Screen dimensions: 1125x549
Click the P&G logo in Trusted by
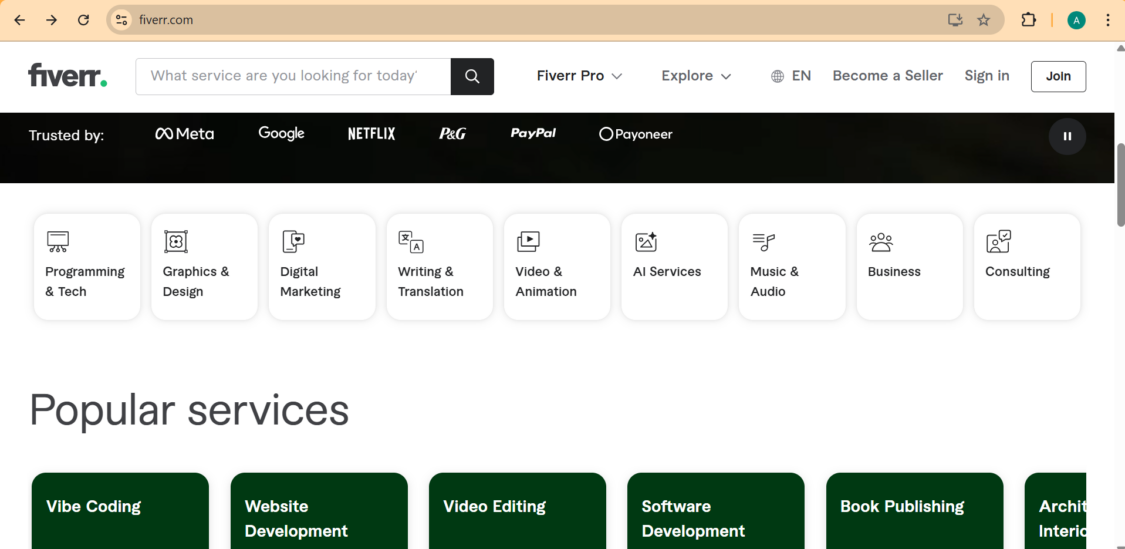click(x=453, y=133)
